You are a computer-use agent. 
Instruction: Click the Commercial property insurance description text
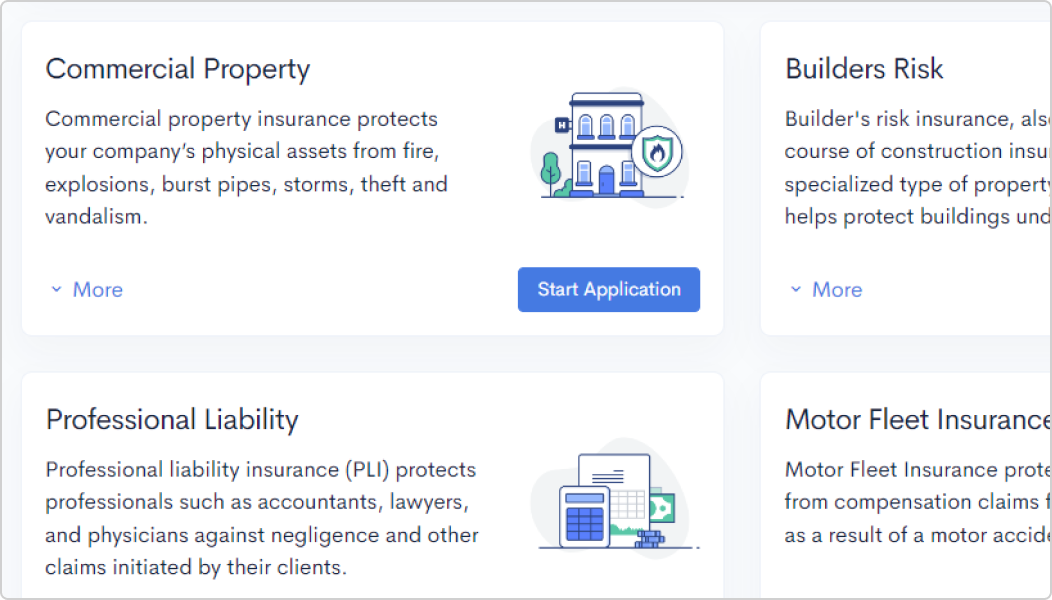point(246,168)
